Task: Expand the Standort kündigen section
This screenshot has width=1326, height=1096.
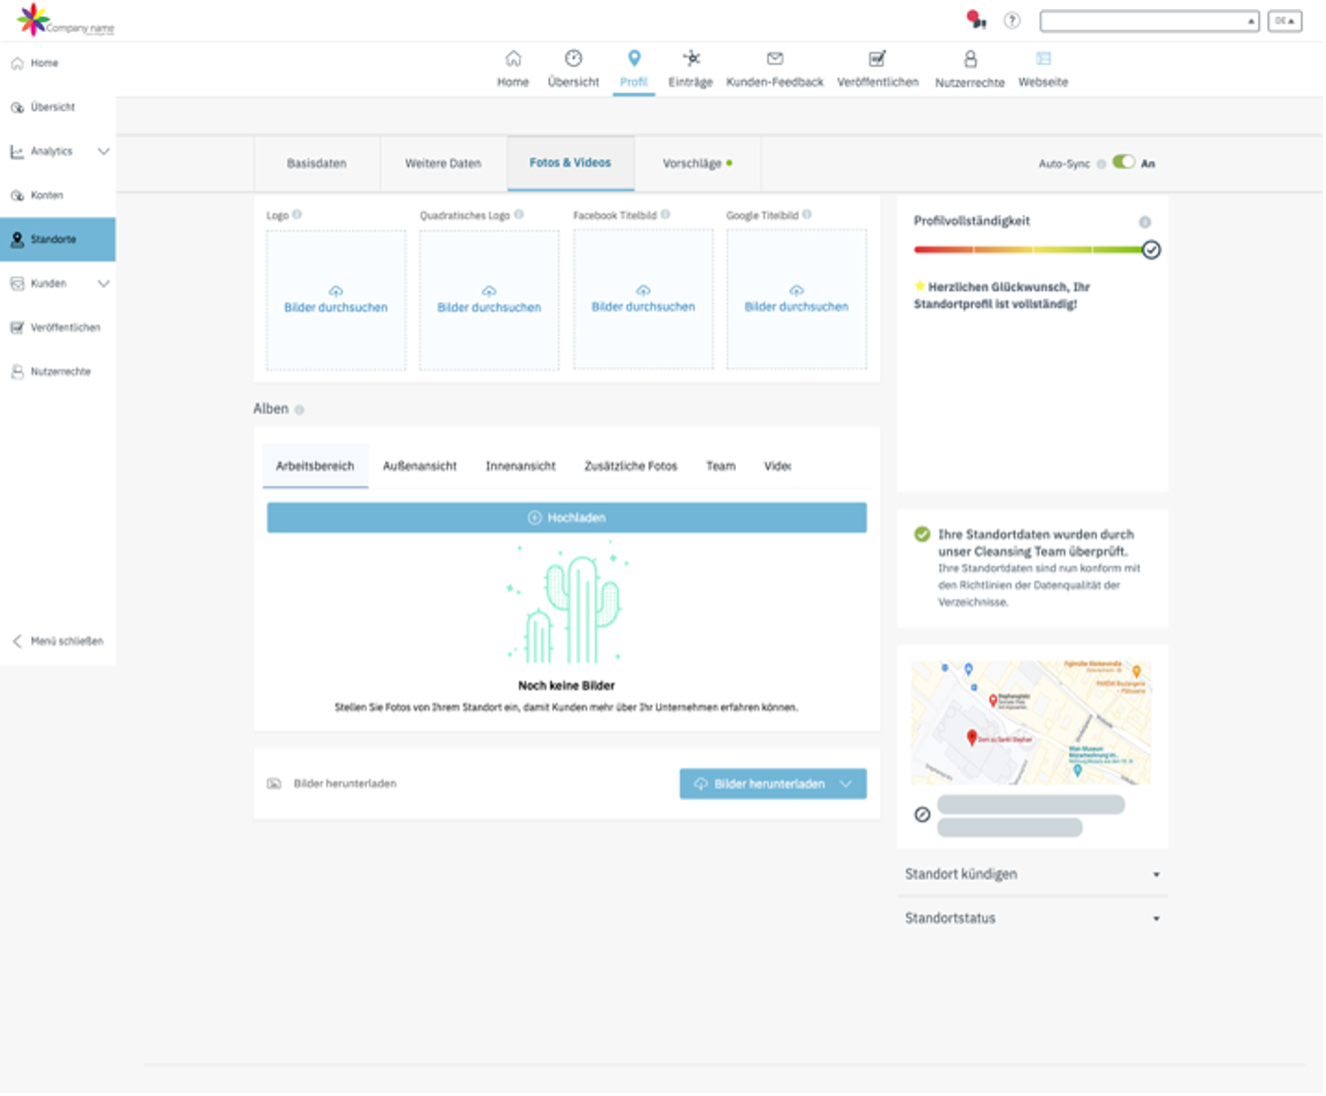Action: pos(1035,876)
